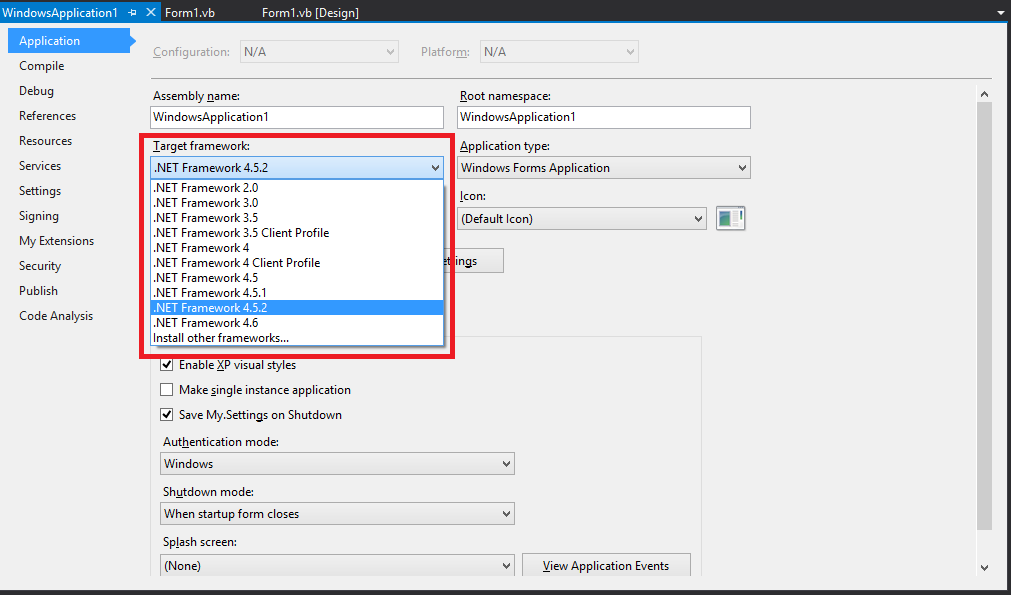Switch to the Form1.vb [Design] tab

tap(310, 13)
